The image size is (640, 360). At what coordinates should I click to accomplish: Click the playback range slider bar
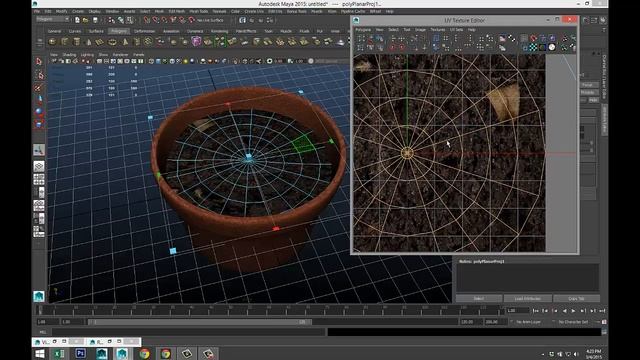(x=199, y=322)
